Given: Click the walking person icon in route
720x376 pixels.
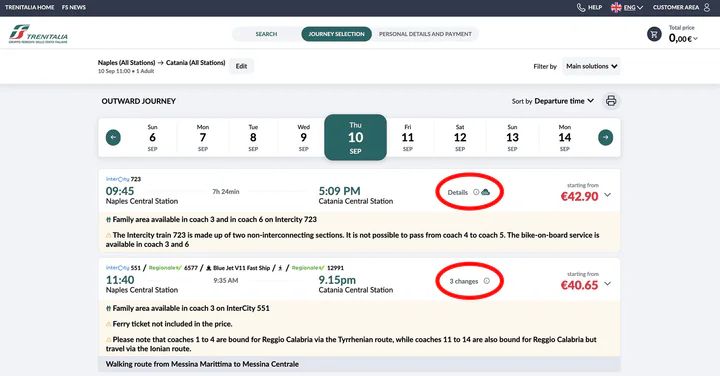Looking at the screenshot, I should (280, 268).
